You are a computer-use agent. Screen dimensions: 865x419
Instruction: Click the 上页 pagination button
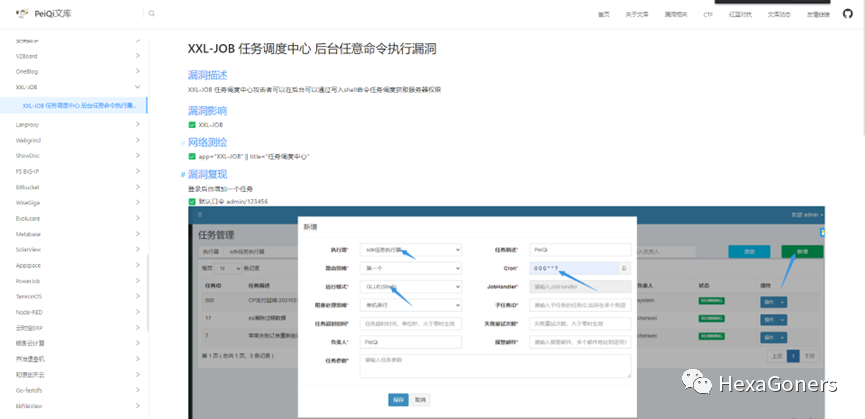777,356
